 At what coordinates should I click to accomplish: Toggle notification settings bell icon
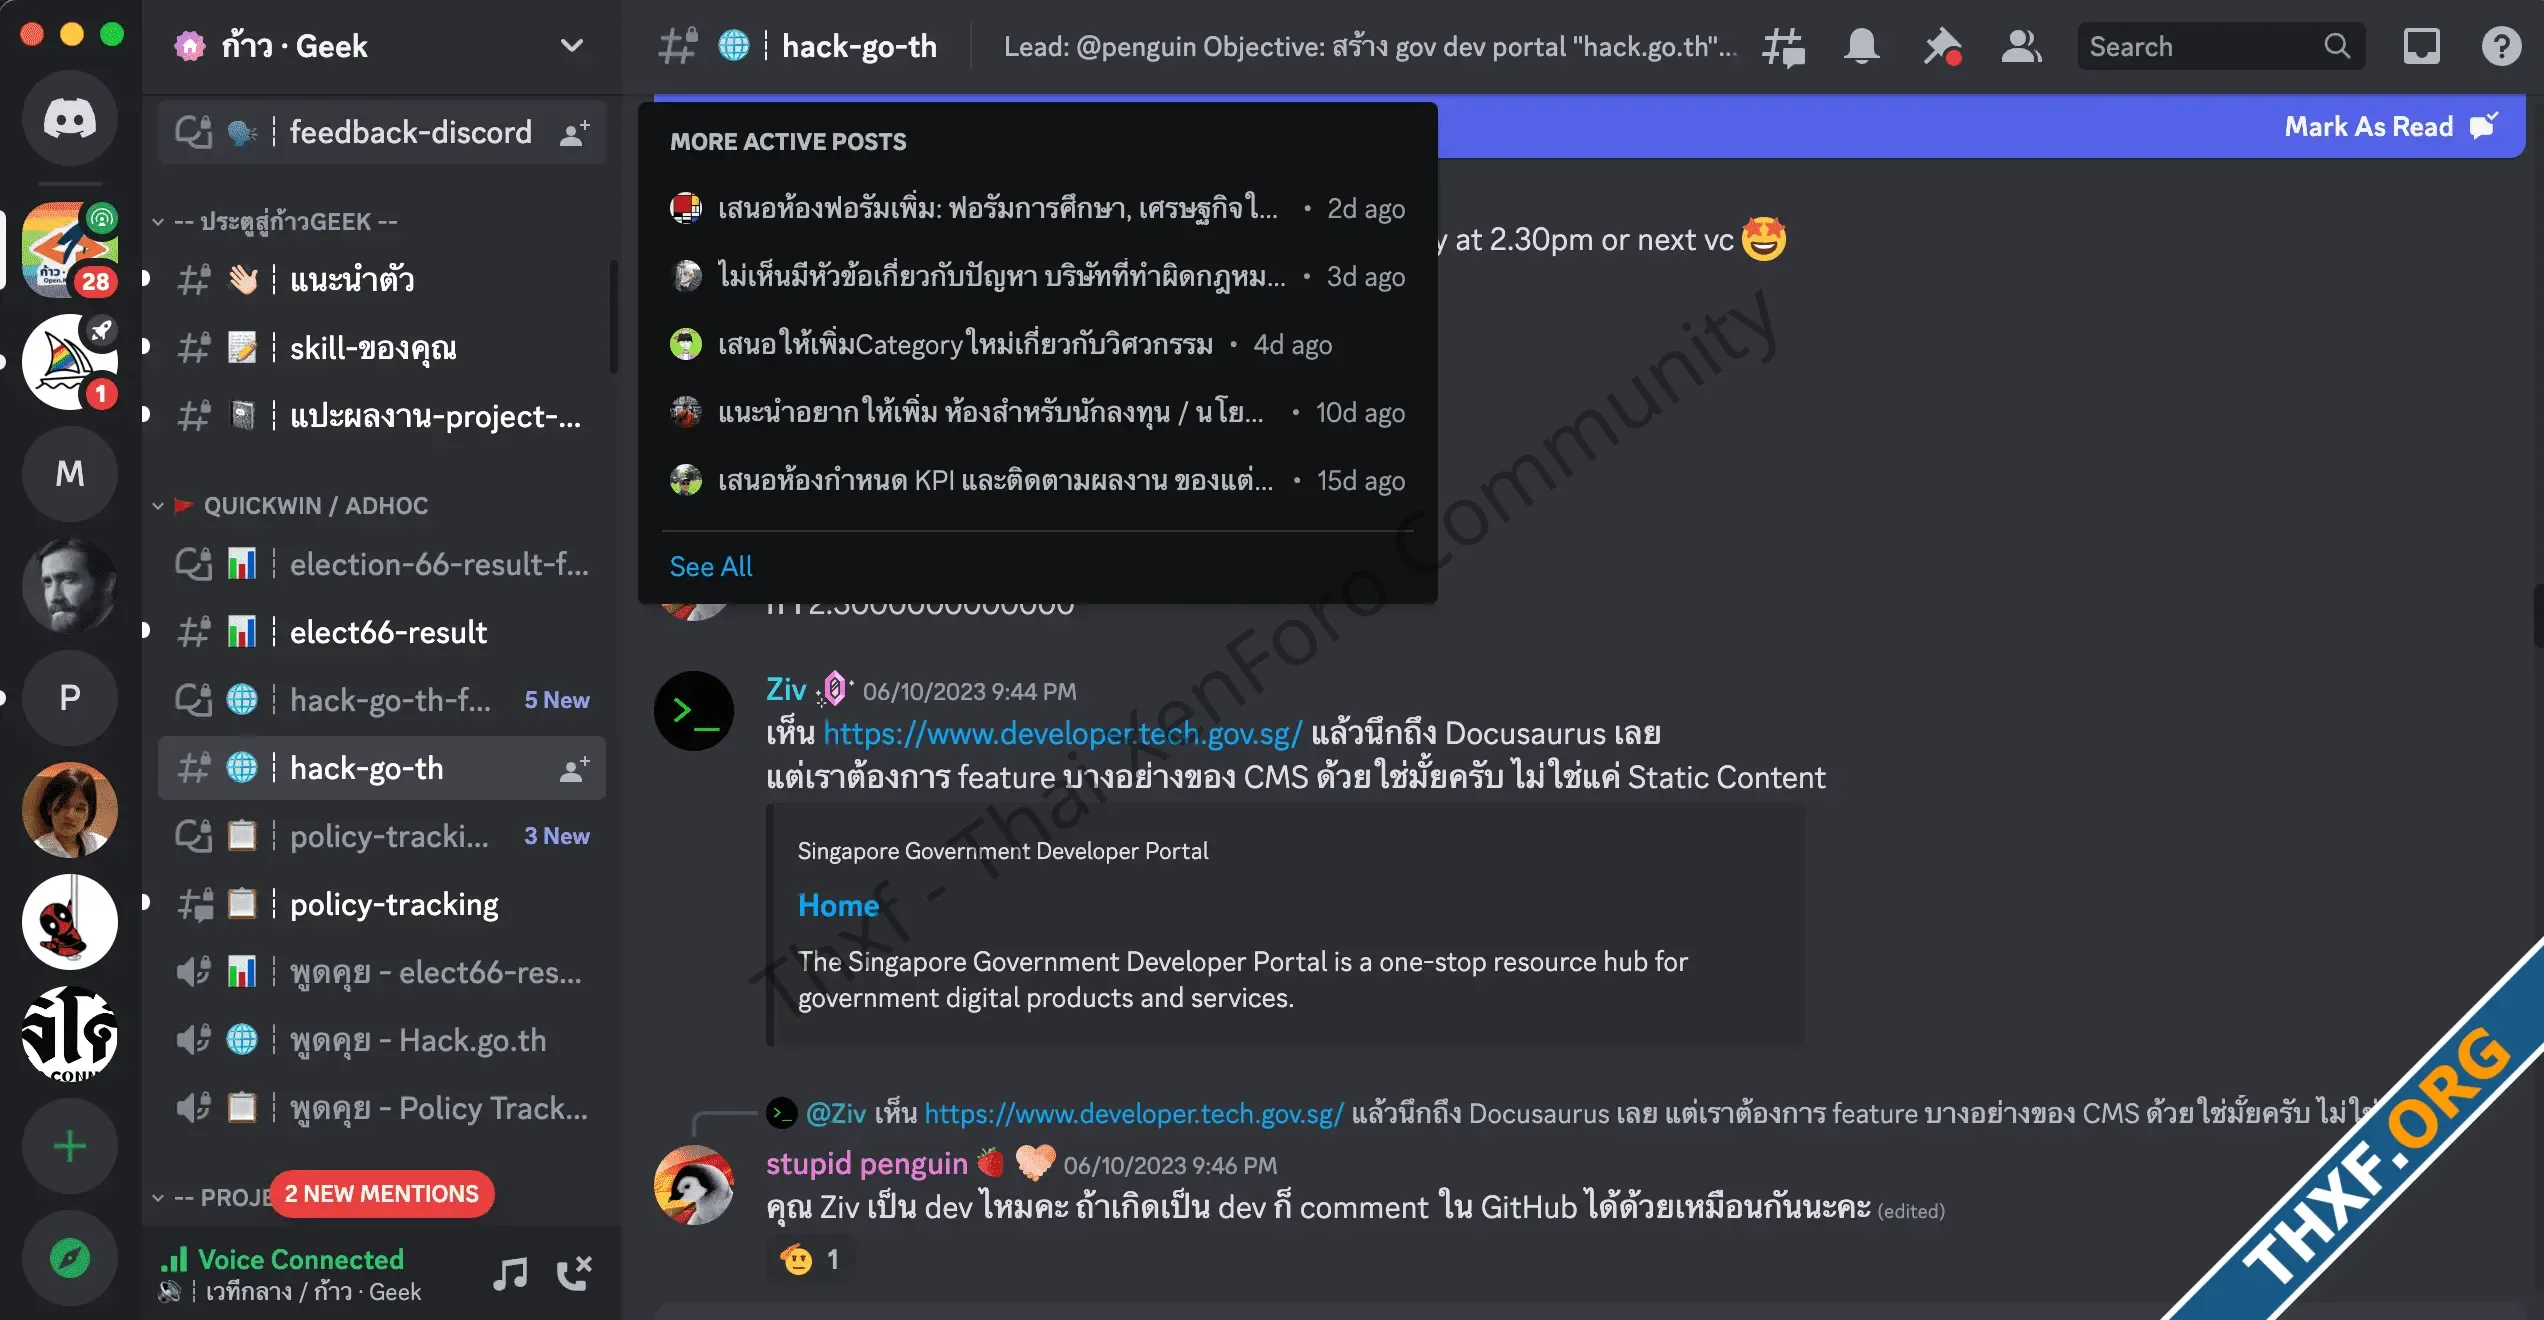pos(1861,46)
